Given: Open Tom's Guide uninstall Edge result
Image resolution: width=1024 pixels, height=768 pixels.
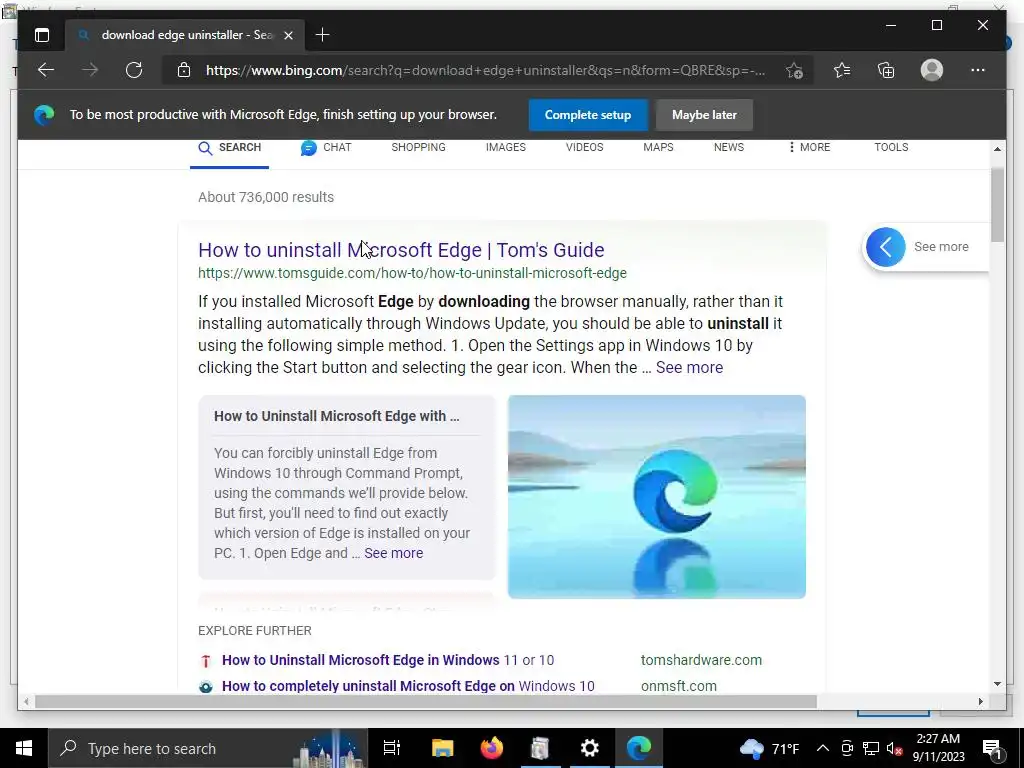Looking at the screenshot, I should (x=401, y=249).
